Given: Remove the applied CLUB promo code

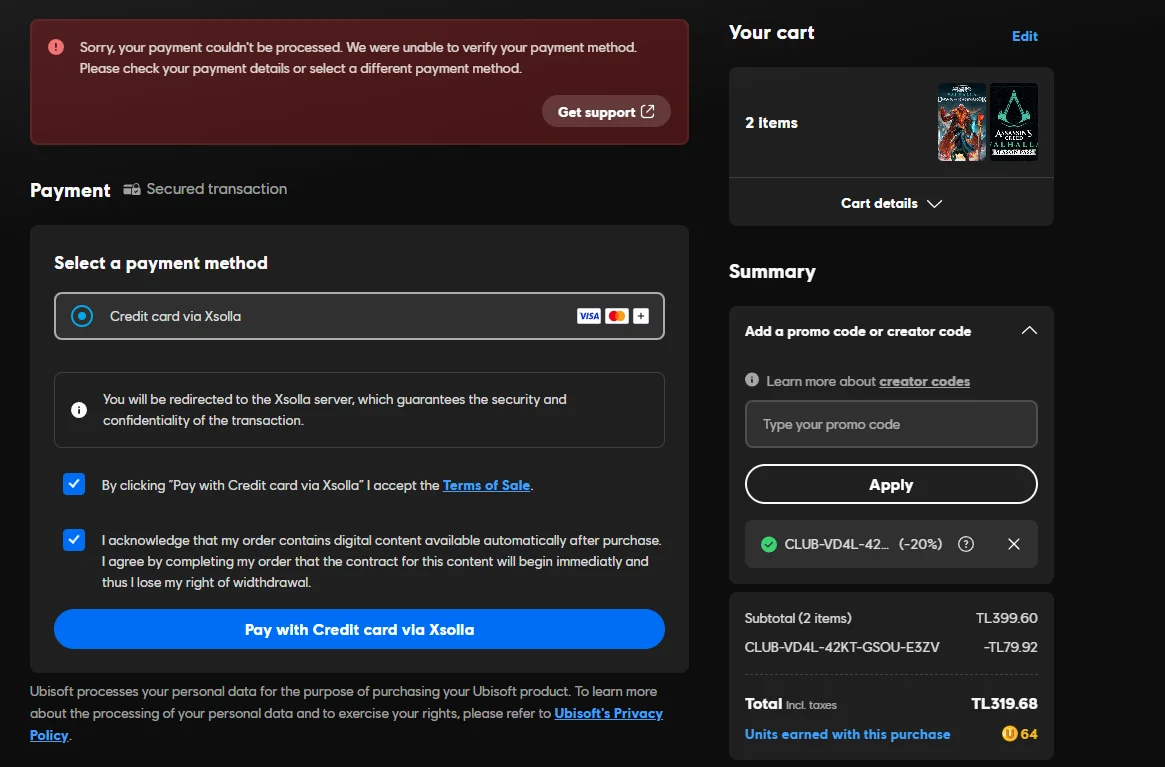Looking at the screenshot, I should coord(1014,544).
